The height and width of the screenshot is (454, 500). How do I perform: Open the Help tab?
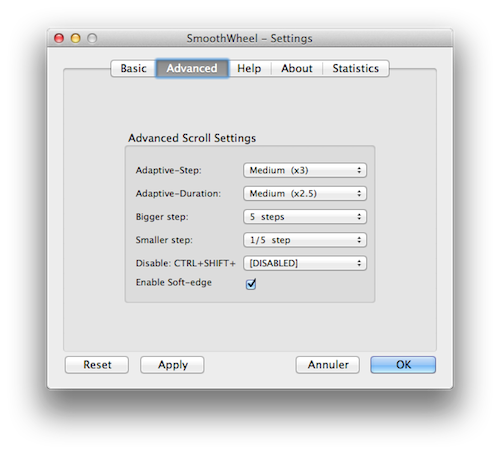coord(249,68)
